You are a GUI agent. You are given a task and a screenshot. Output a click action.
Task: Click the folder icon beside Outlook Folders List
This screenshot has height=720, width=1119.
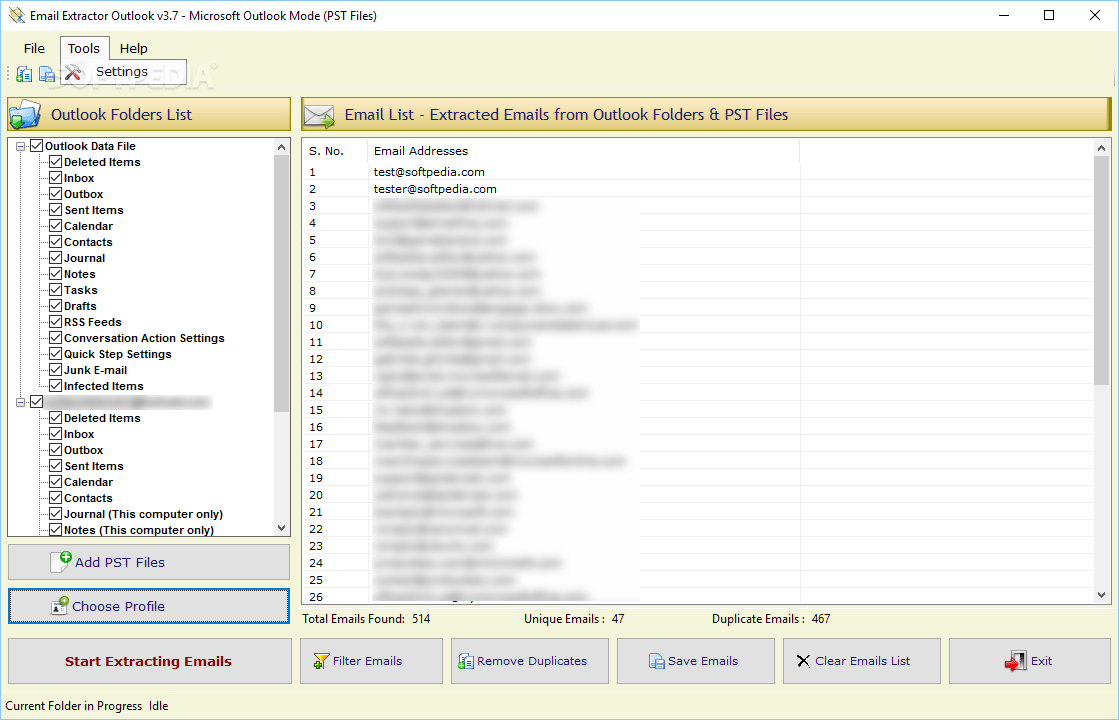pyautogui.click(x=24, y=114)
